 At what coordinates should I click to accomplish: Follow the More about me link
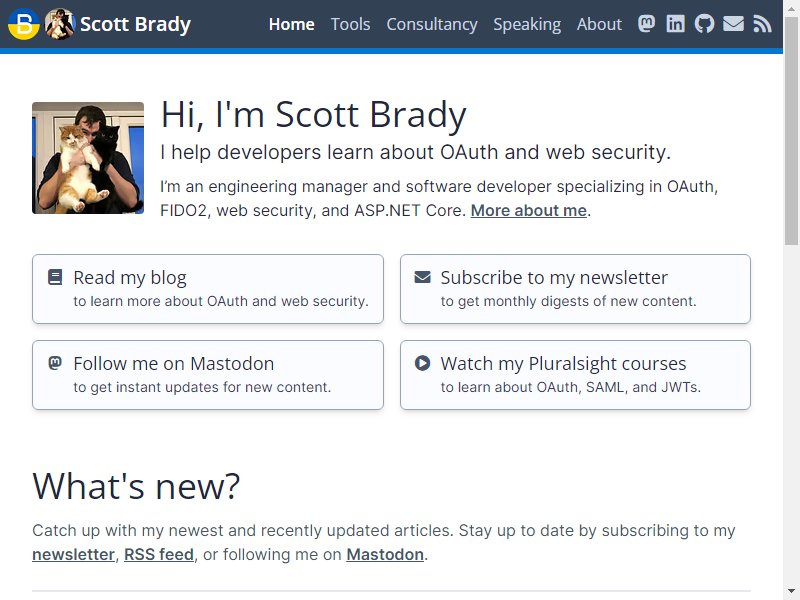point(529,211)
